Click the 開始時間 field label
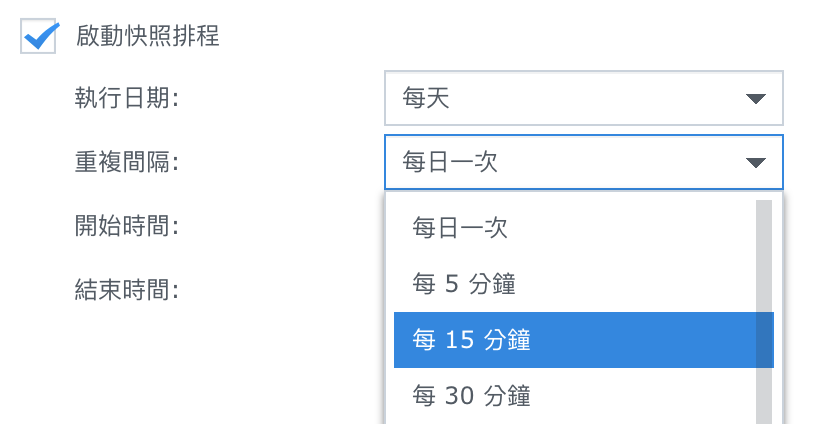The image size is (826, 424). pyautogui.click(x=126, y=226)
